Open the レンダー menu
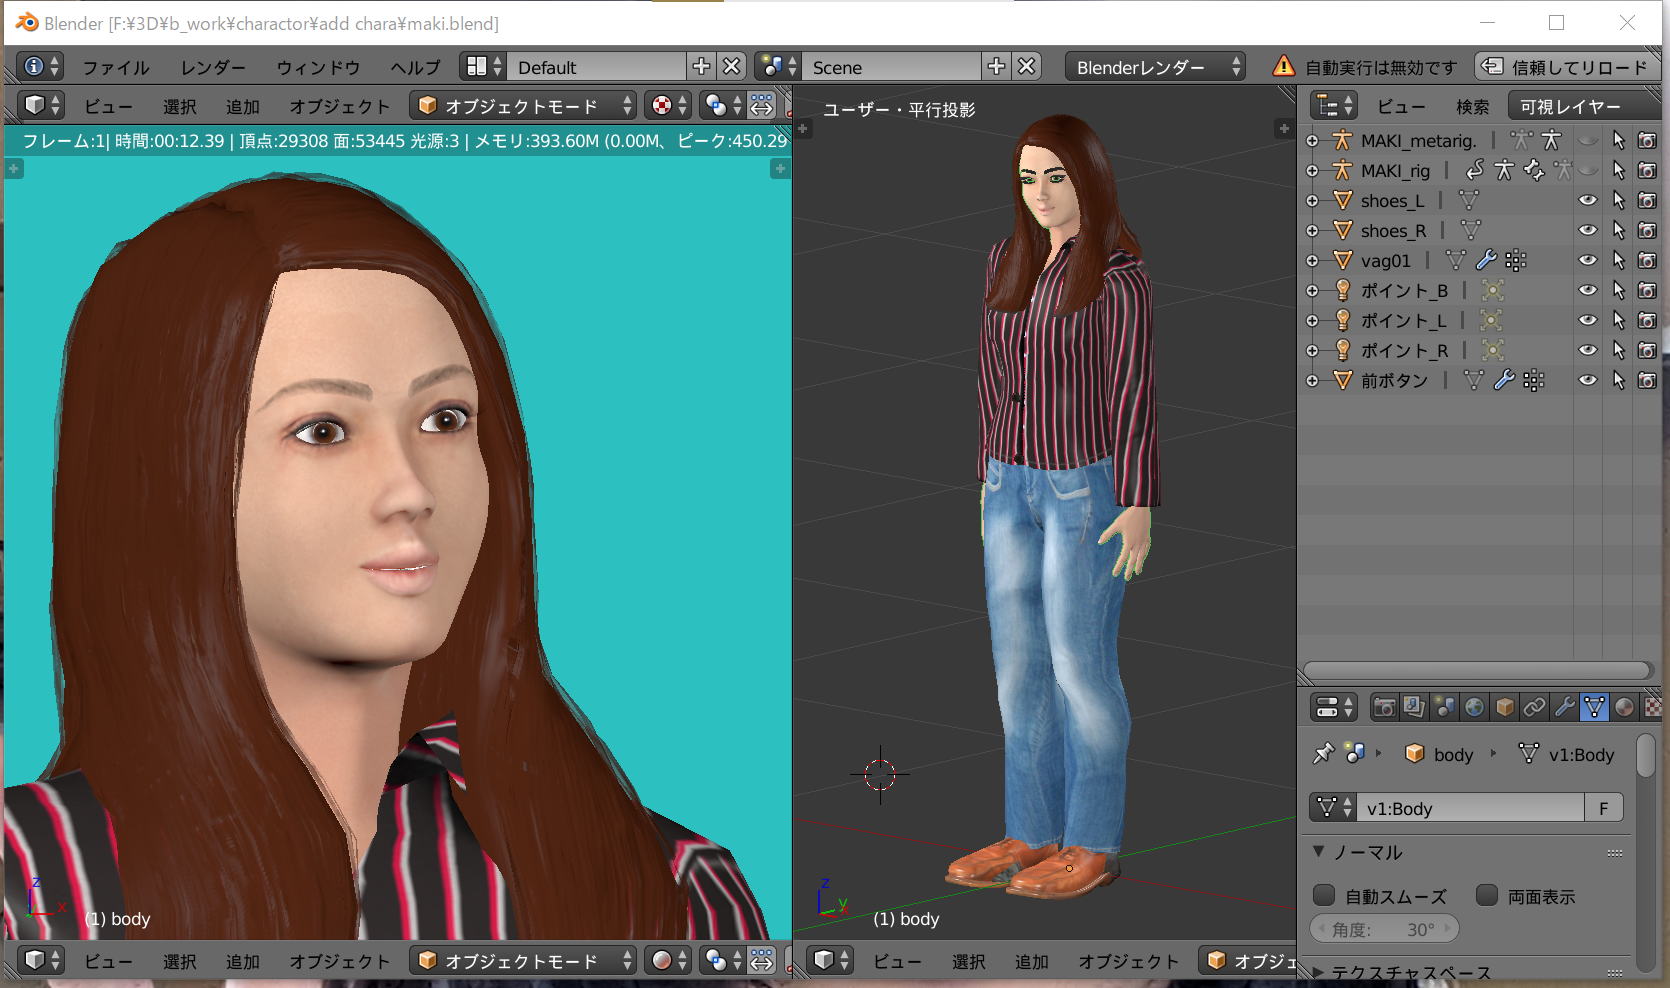Viewport: 1670px width, 988px height. (x=213, y=67)
